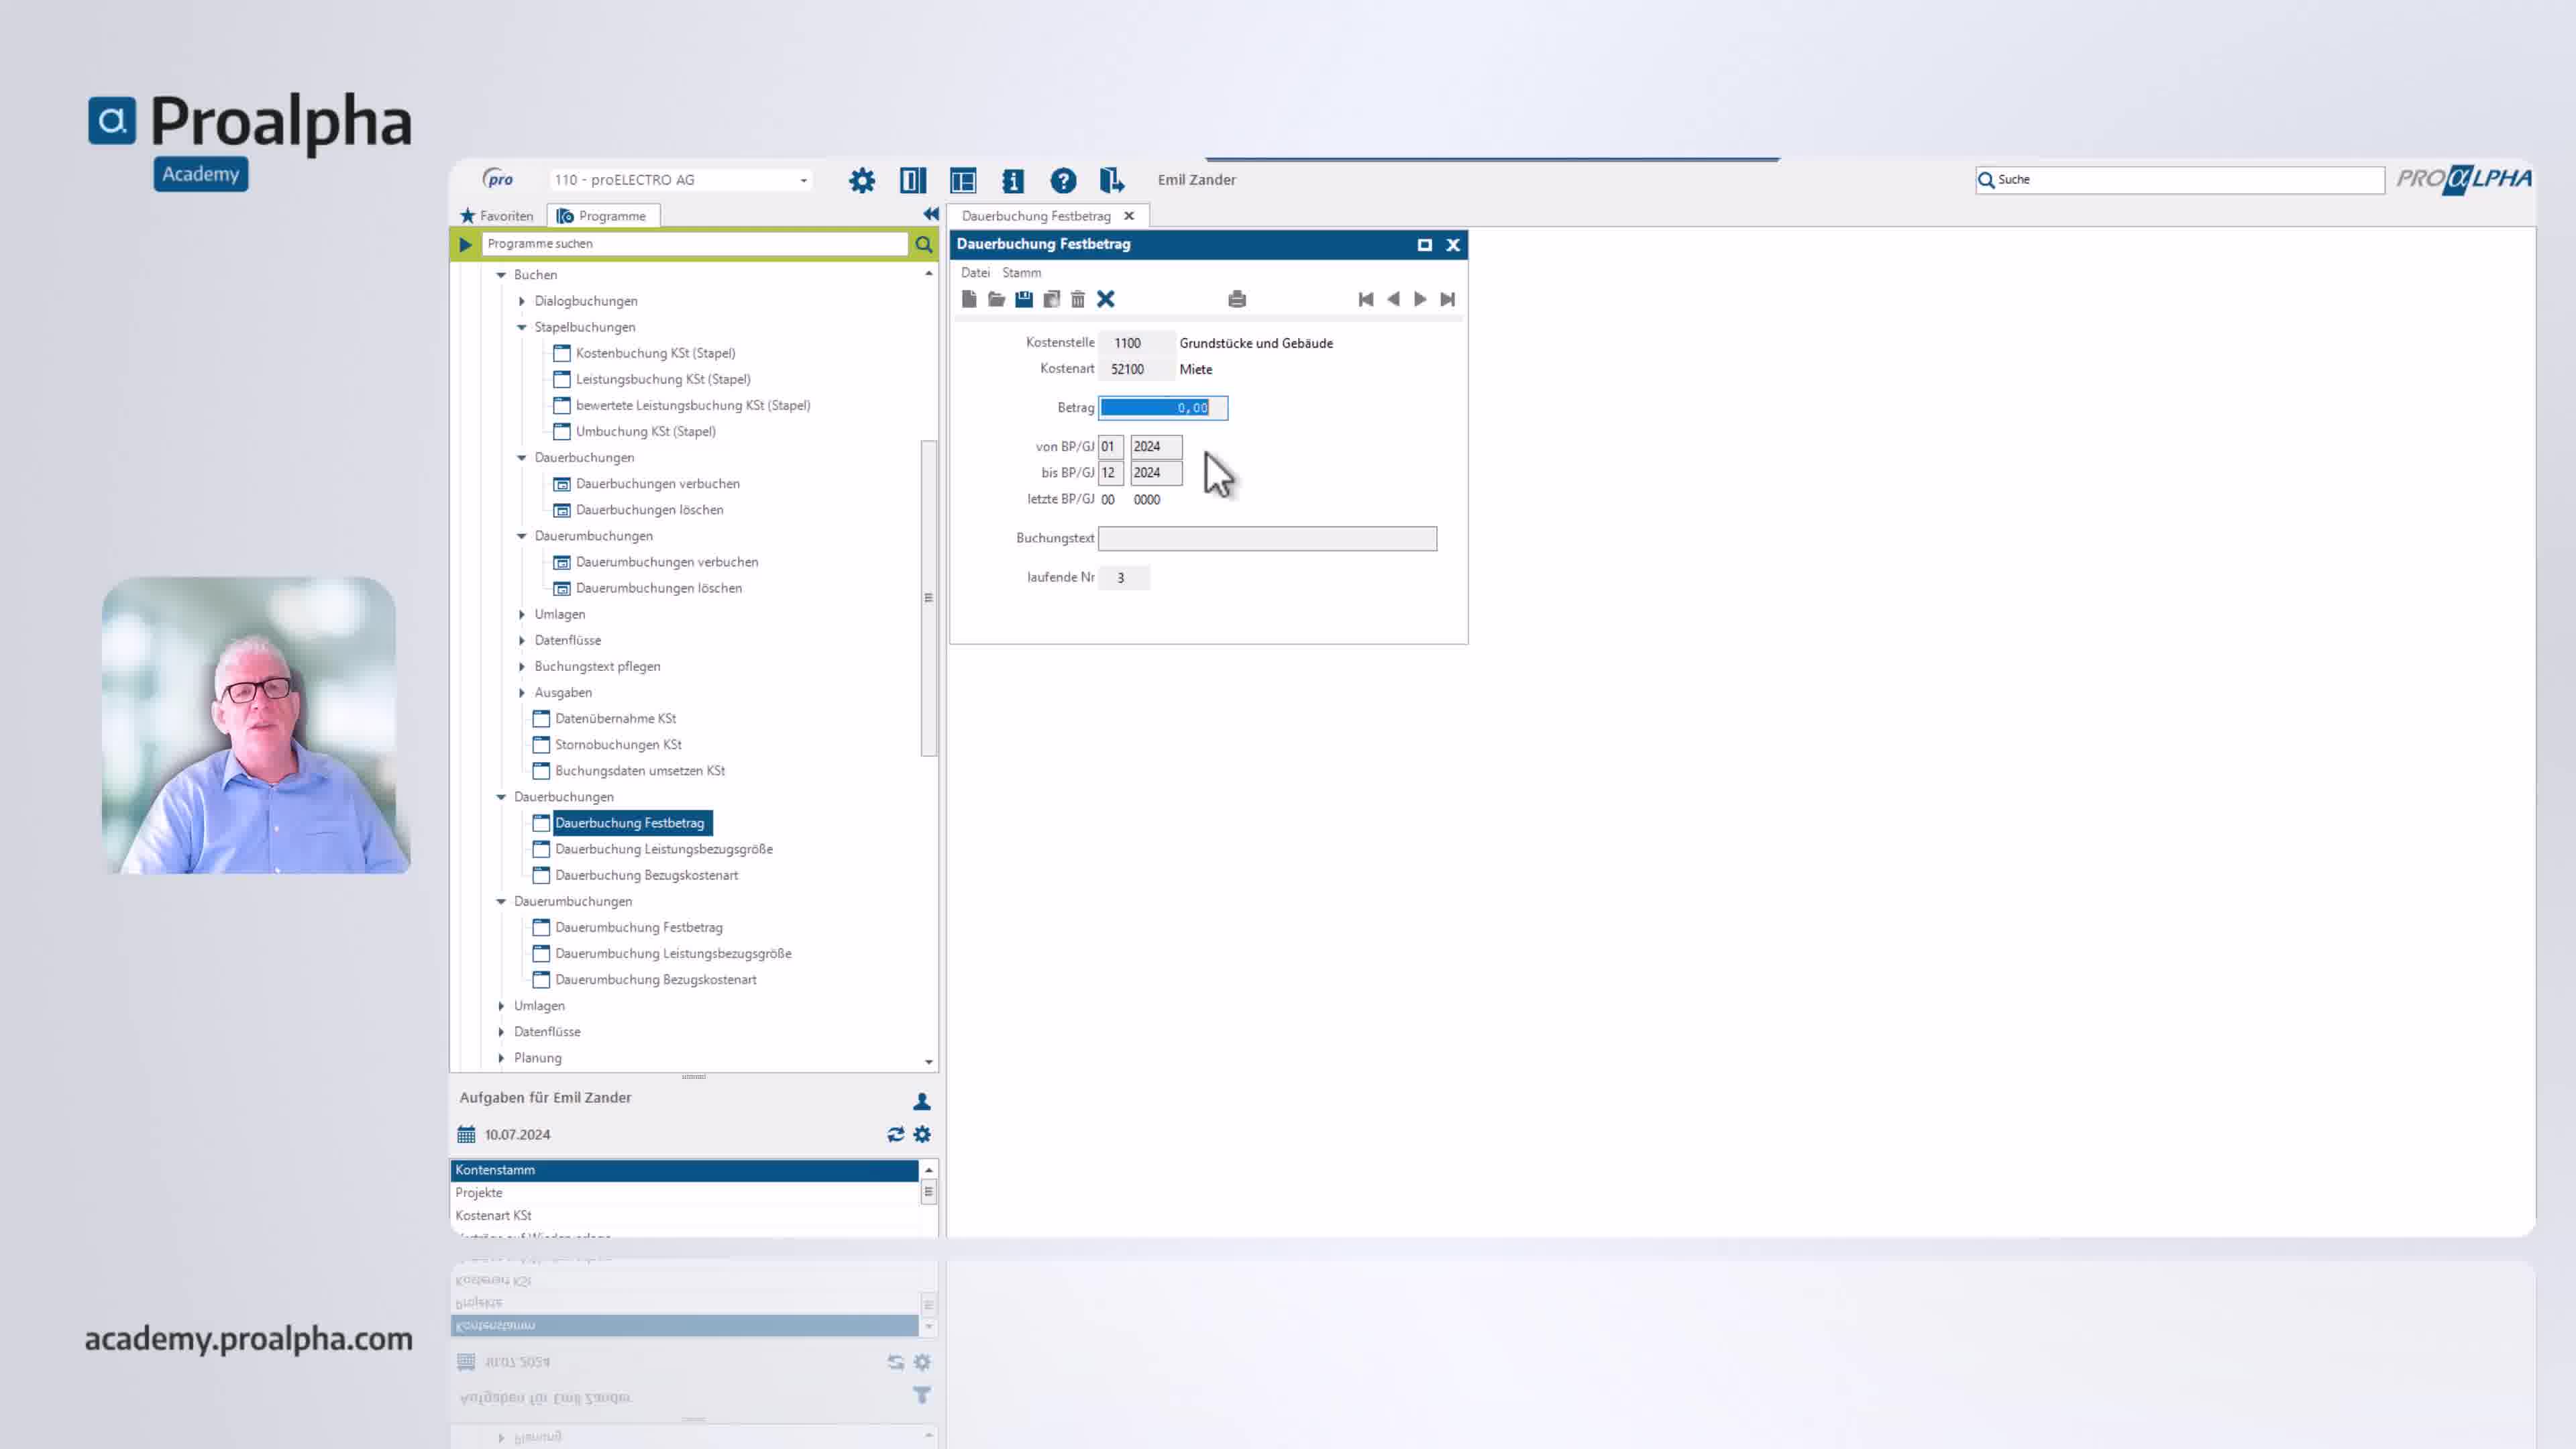Open the settings gear icon in the top bar
2576x1449 pixels.
861,180
